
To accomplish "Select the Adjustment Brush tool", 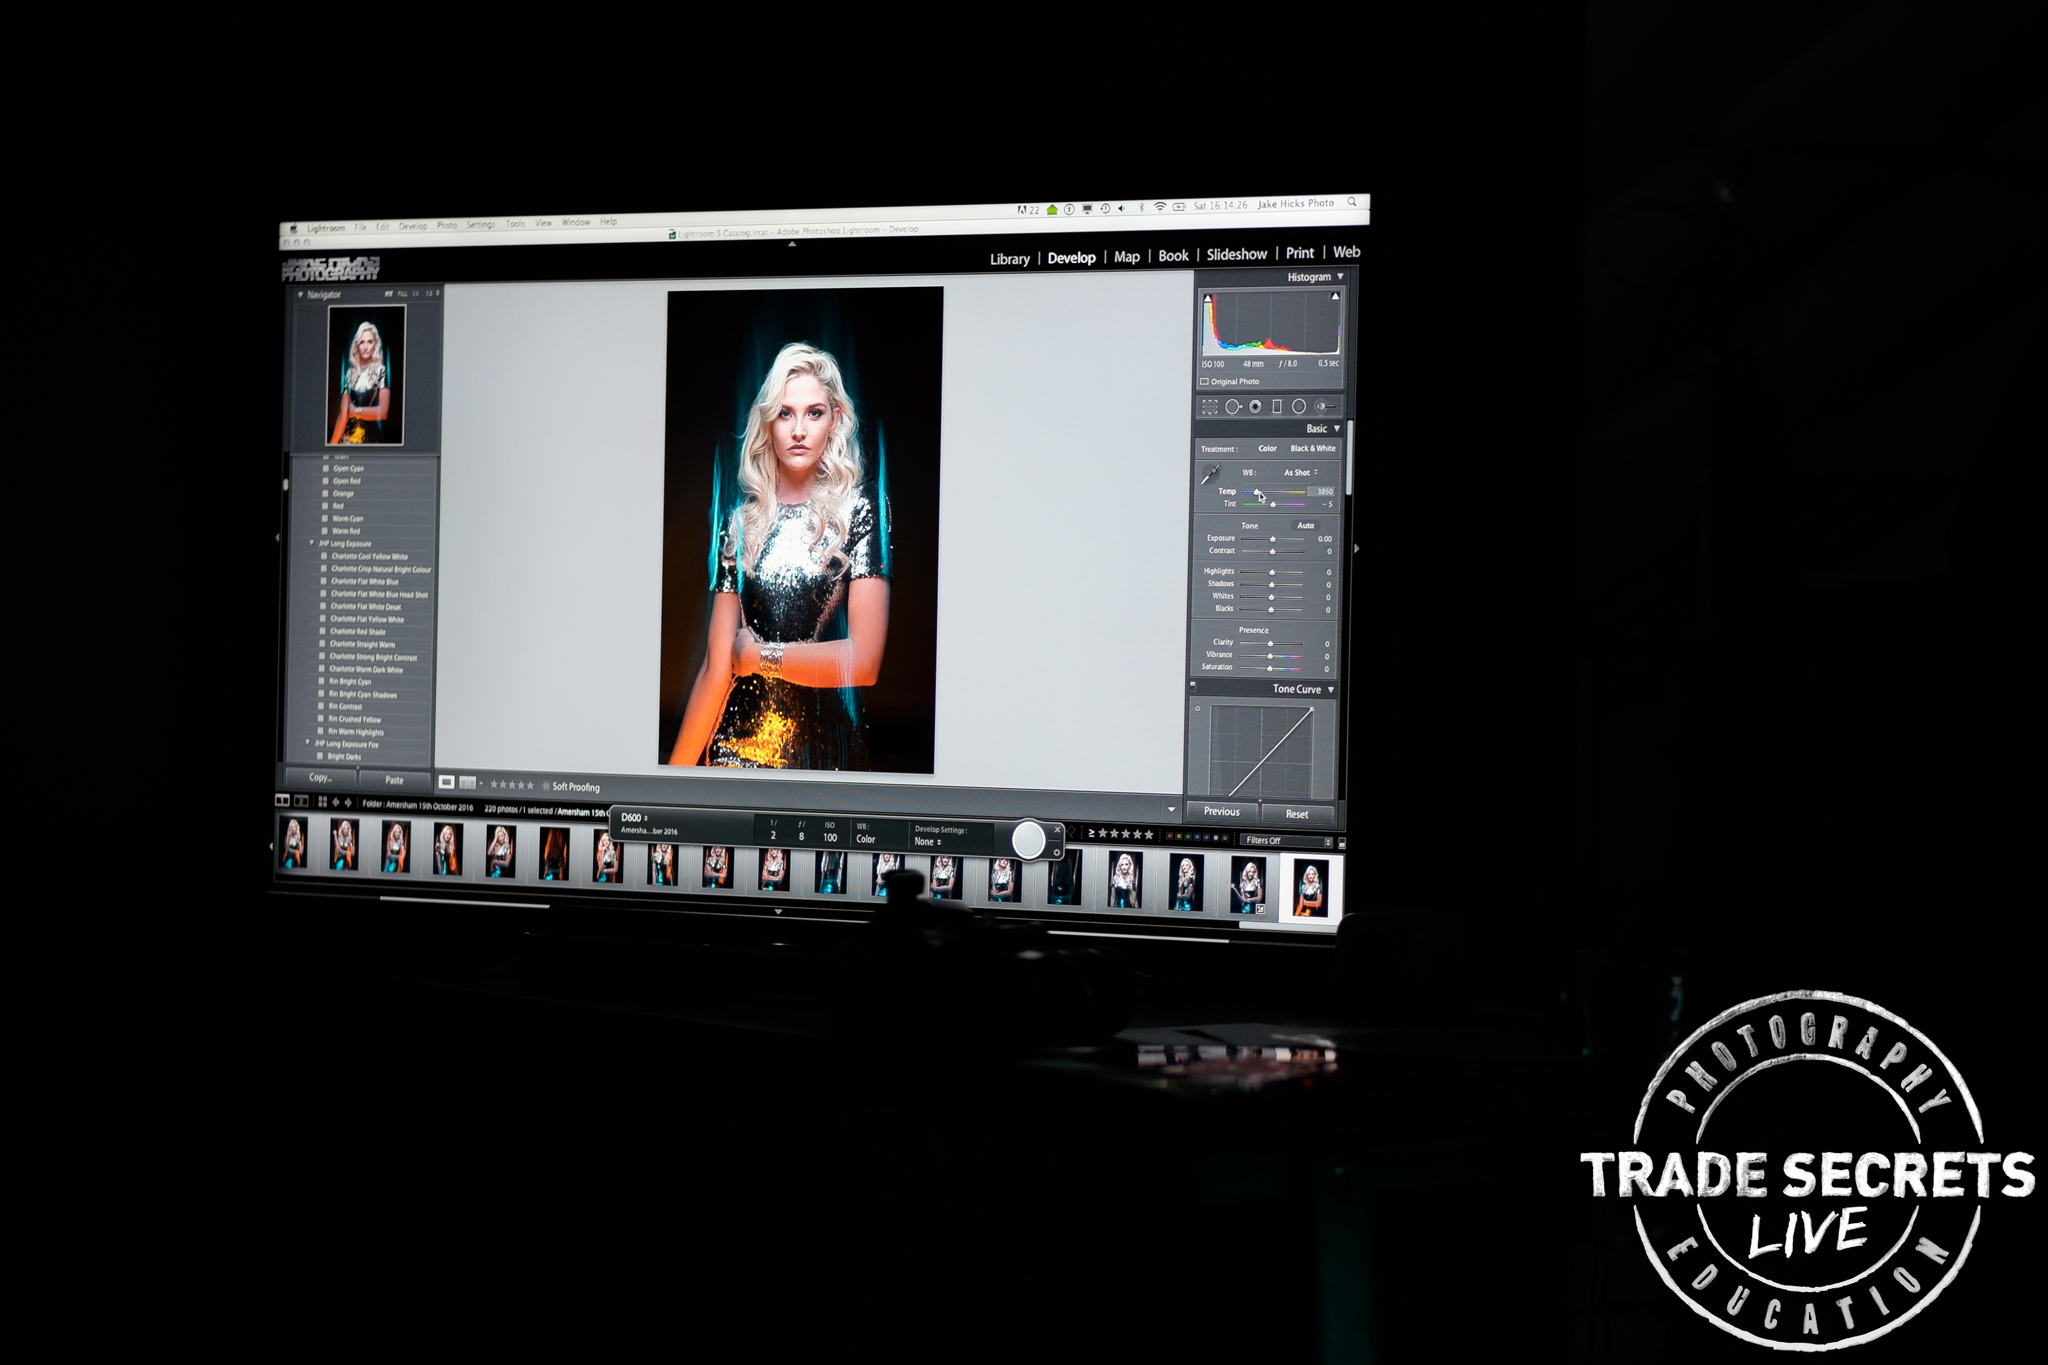I will coord(1326,407).
